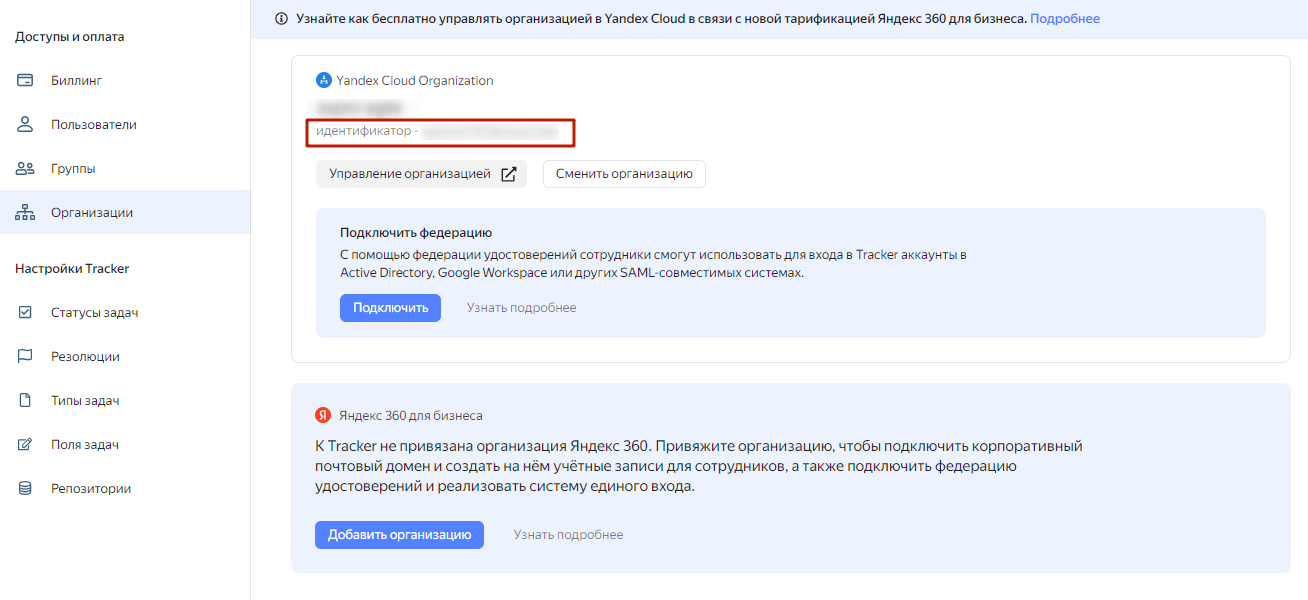Click the blue Подключить button
The image size is (1308, 600).
pyautogui.click(x=390, y=308)
